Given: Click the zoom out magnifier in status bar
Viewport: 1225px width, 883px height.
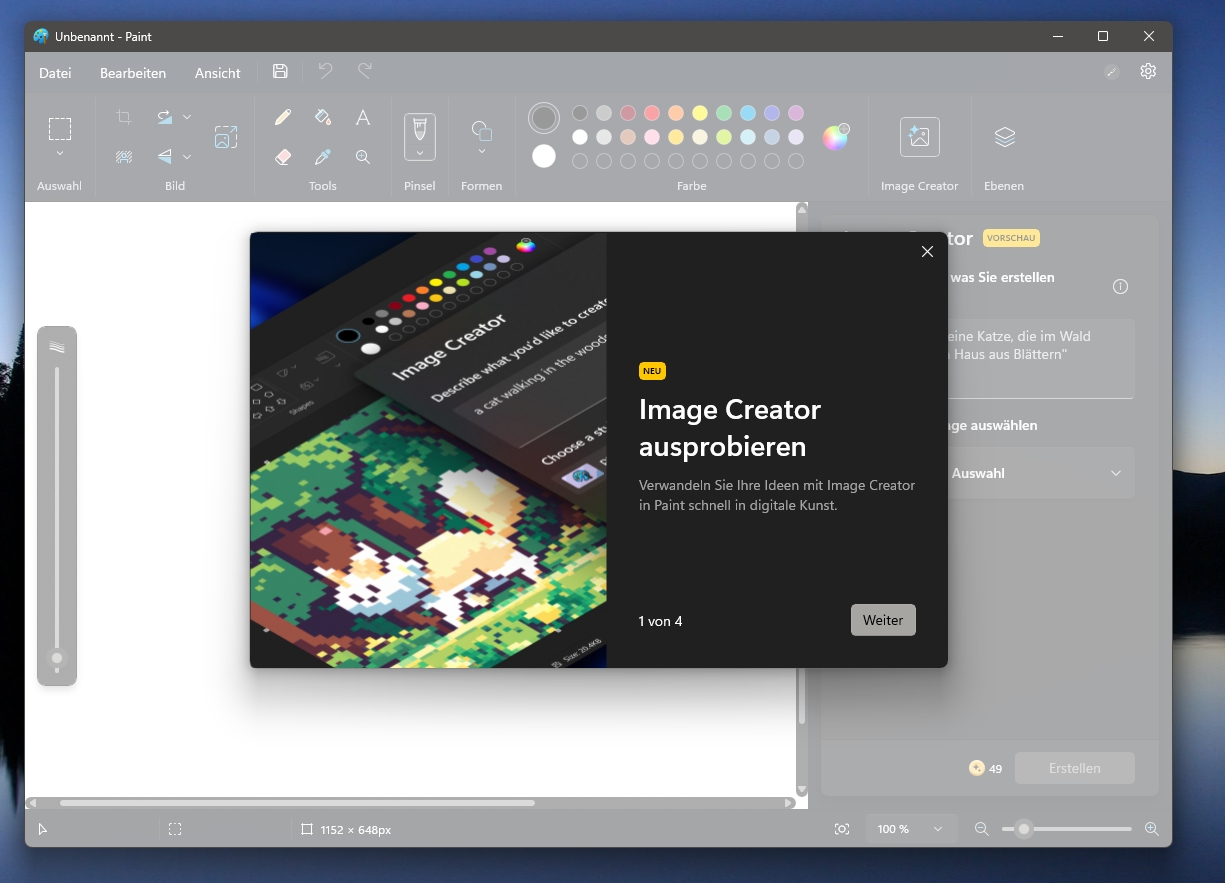Looking at the screenshot, I should tap(982, 829).
